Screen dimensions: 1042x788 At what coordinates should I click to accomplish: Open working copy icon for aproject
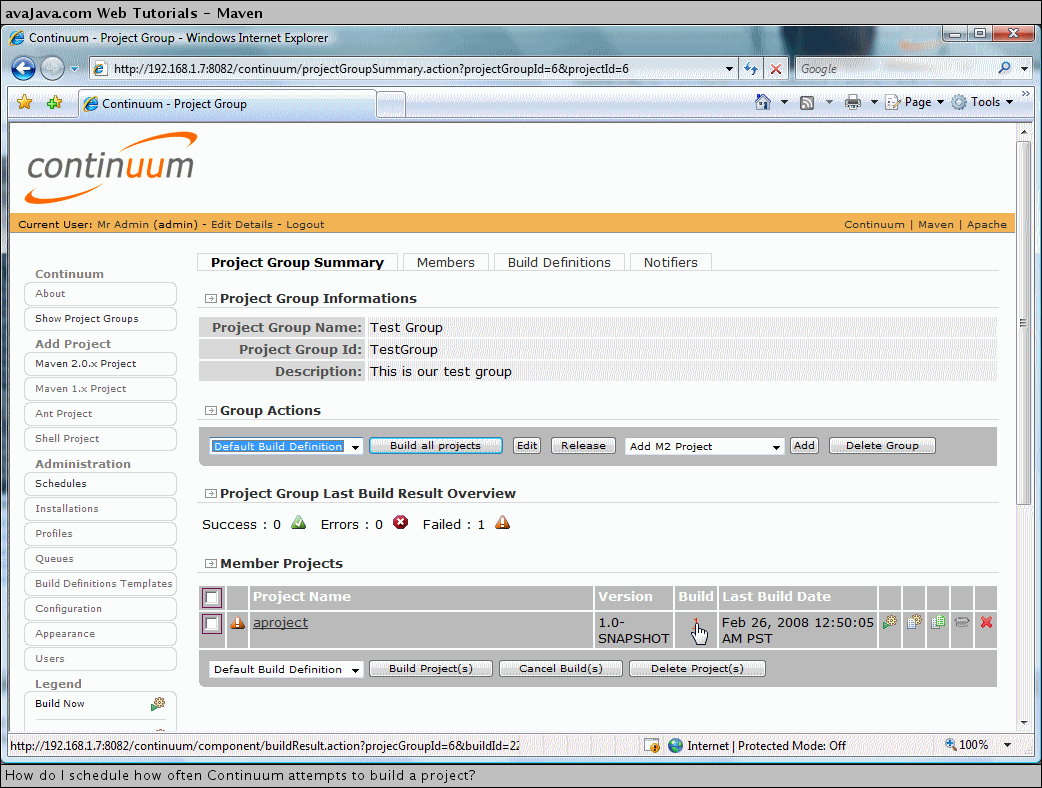point(938,622)
